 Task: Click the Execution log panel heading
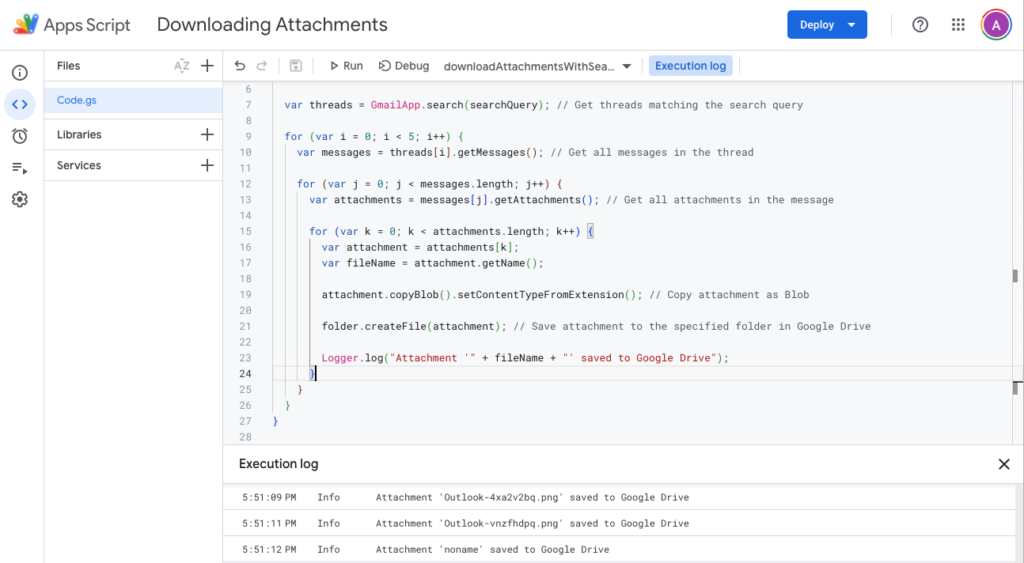click(278, 464)
